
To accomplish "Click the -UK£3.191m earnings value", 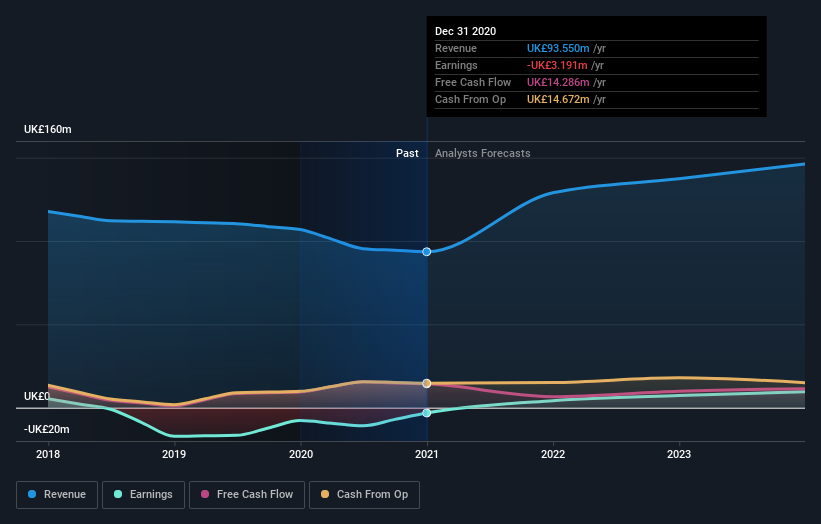I will 557,65.
